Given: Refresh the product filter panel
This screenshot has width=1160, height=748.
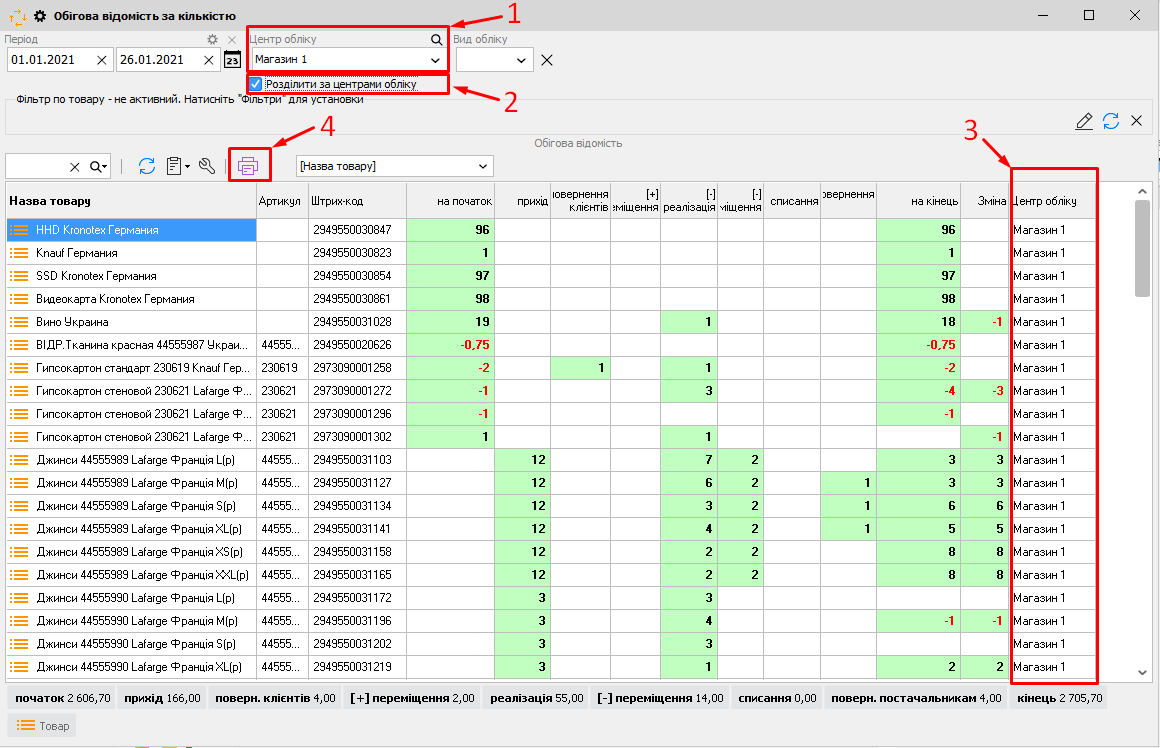Looking at the screenshot, I should pyautogui.click(x=1110, y=121).
